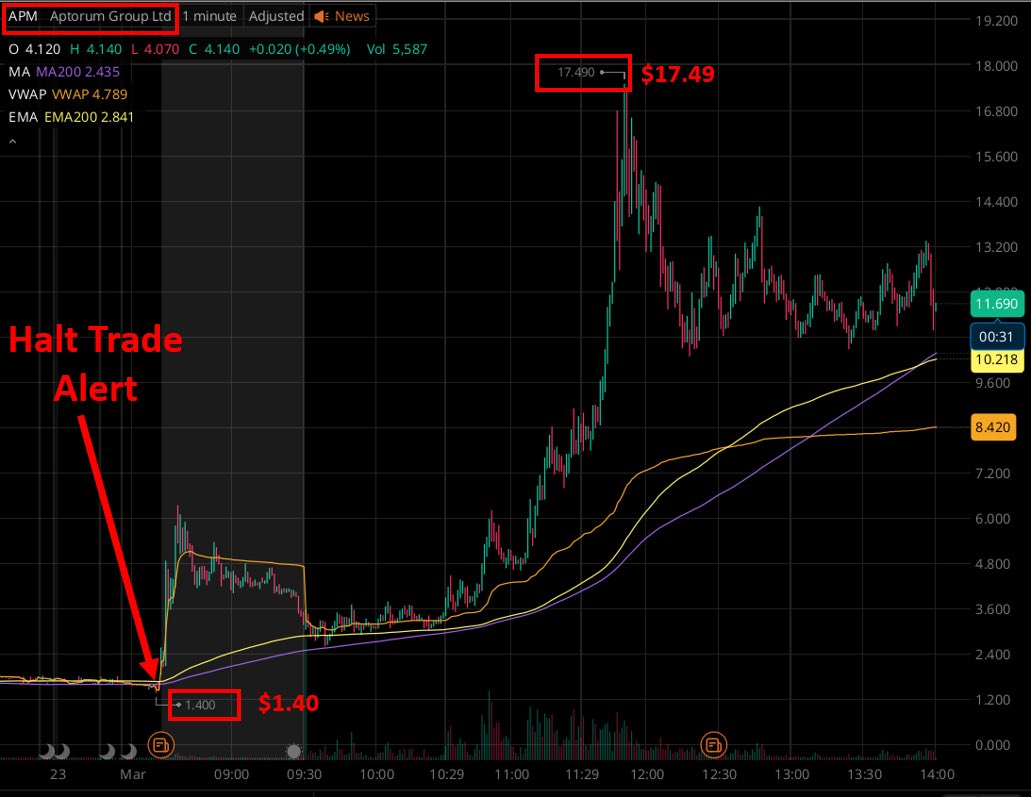Click the green 11.690 current price tag

click(x=996, y=304)
